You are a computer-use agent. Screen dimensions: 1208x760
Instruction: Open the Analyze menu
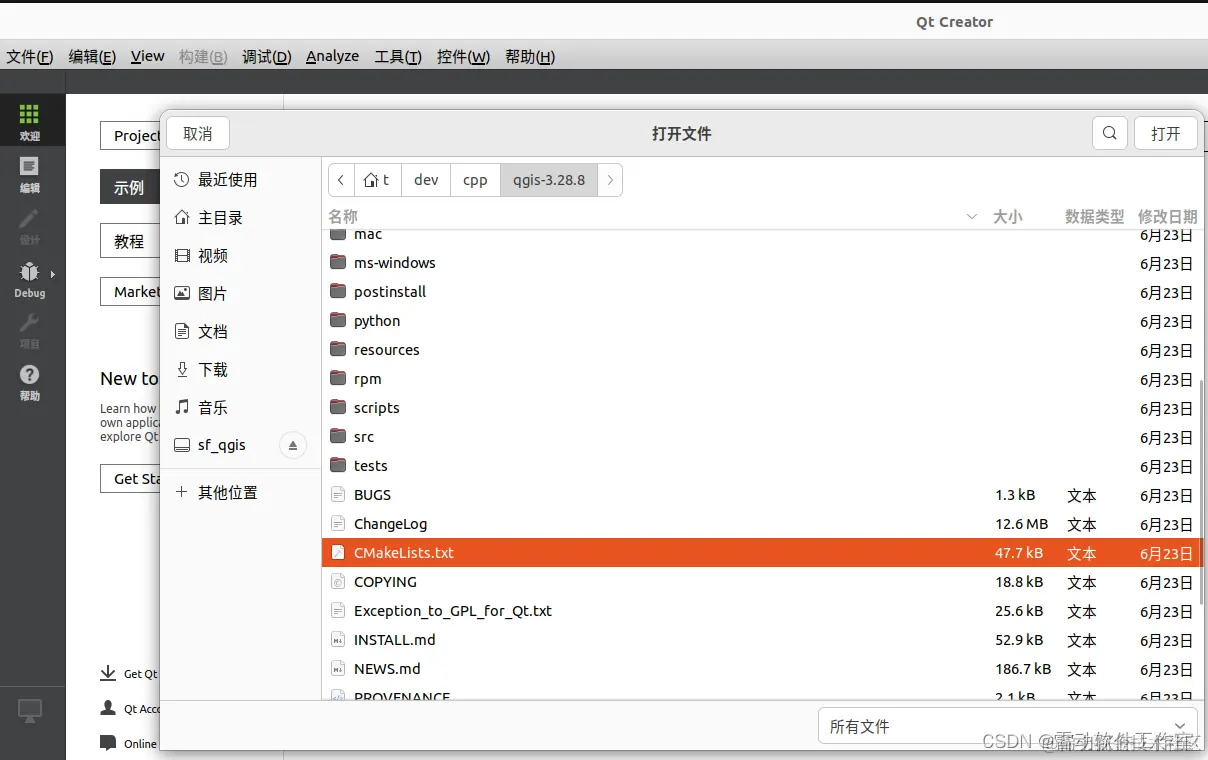(x=332, y=57)
